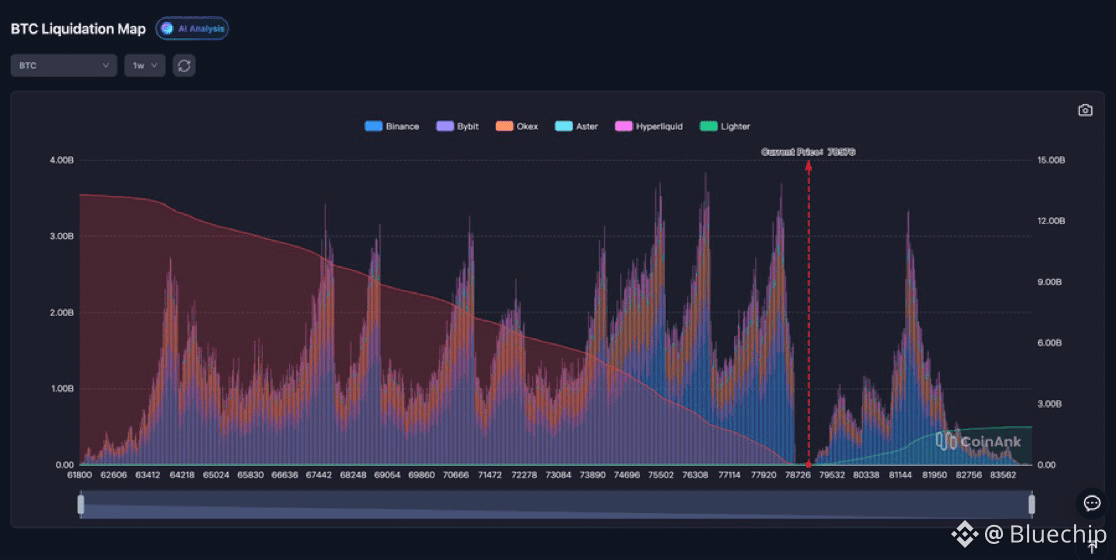Toggle Okex series in legend
This screenshot has height=560, width=1116.
tap(517, 126)
